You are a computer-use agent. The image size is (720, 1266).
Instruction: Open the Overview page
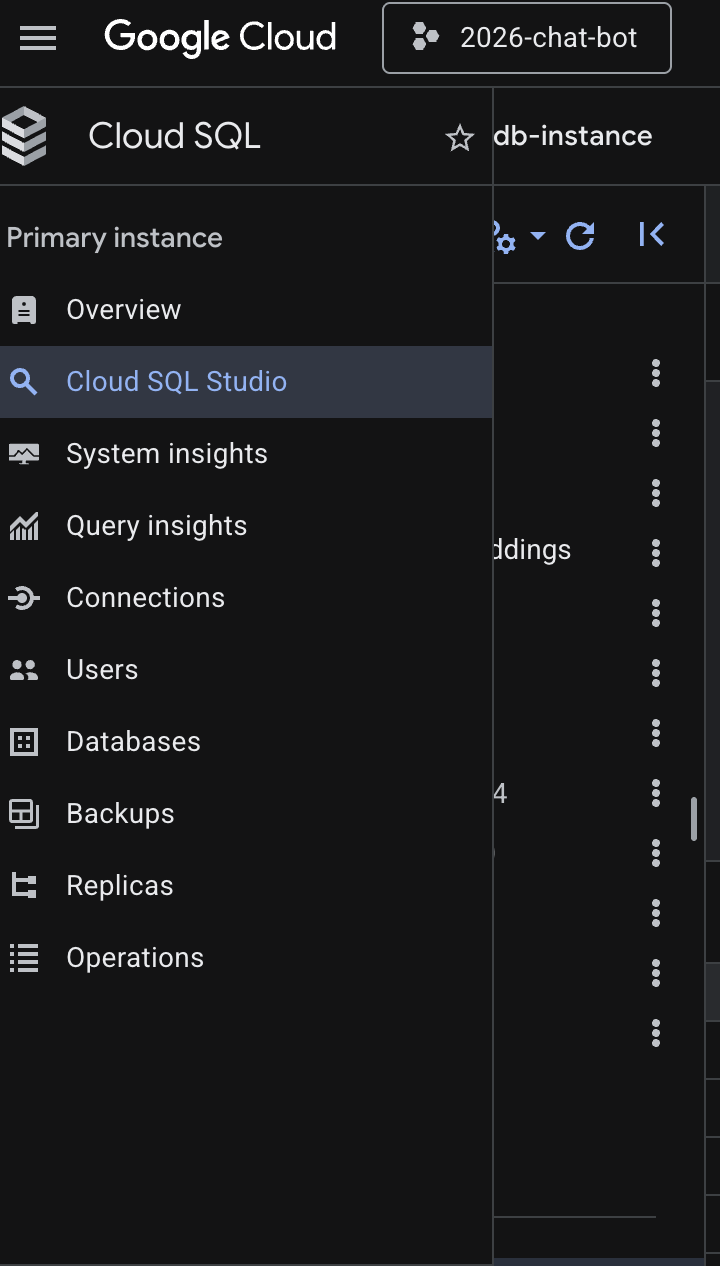(246, 310)
